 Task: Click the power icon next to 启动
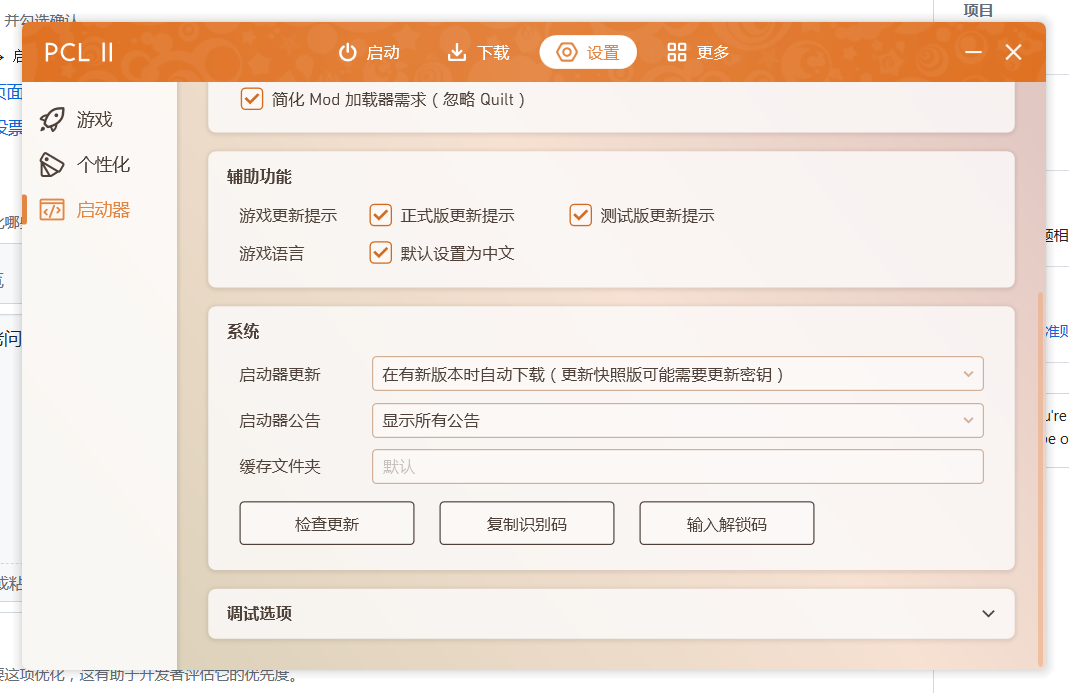(x=346, y=51)
